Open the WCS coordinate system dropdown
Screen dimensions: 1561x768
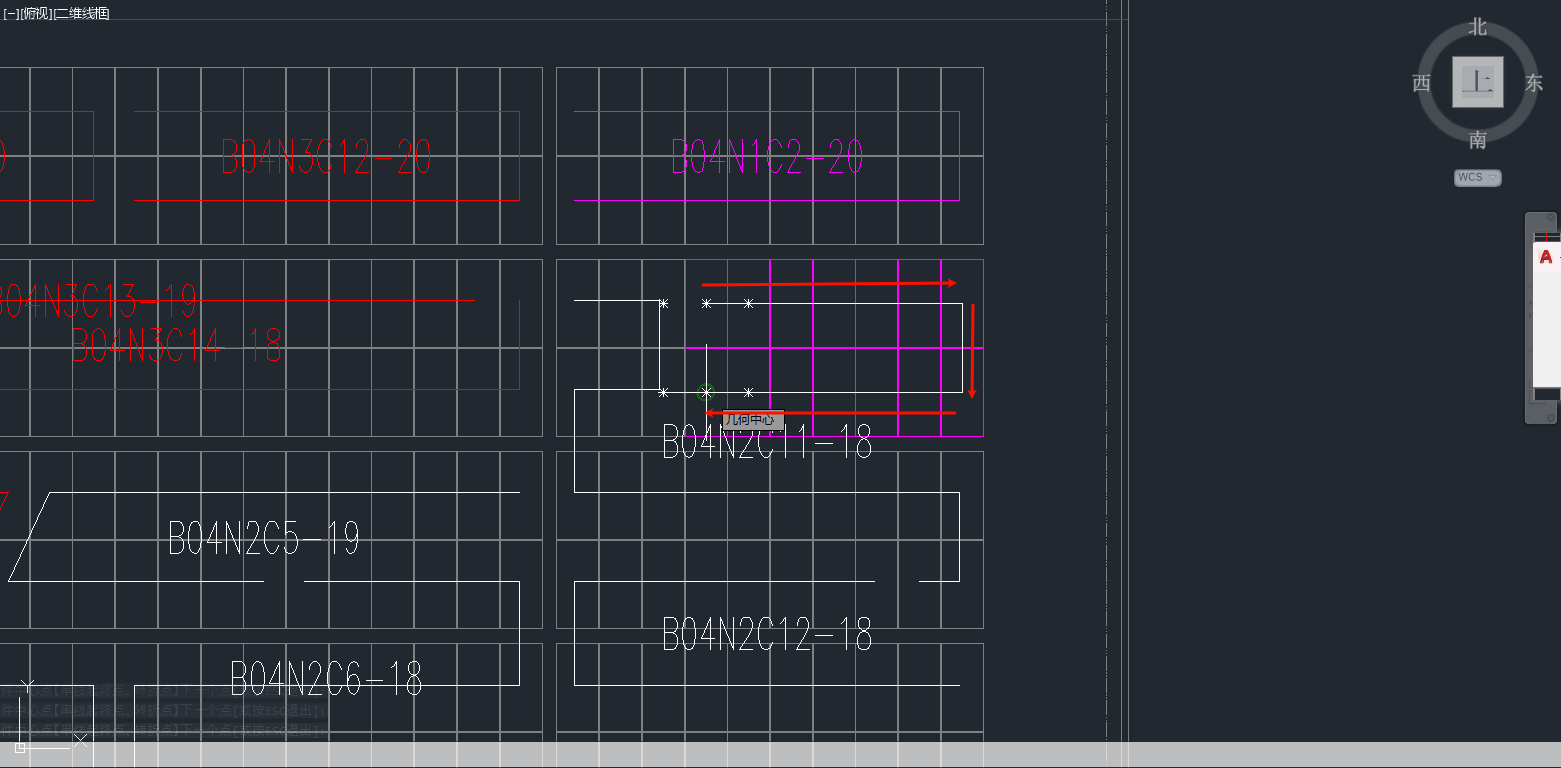point(1477,178)
